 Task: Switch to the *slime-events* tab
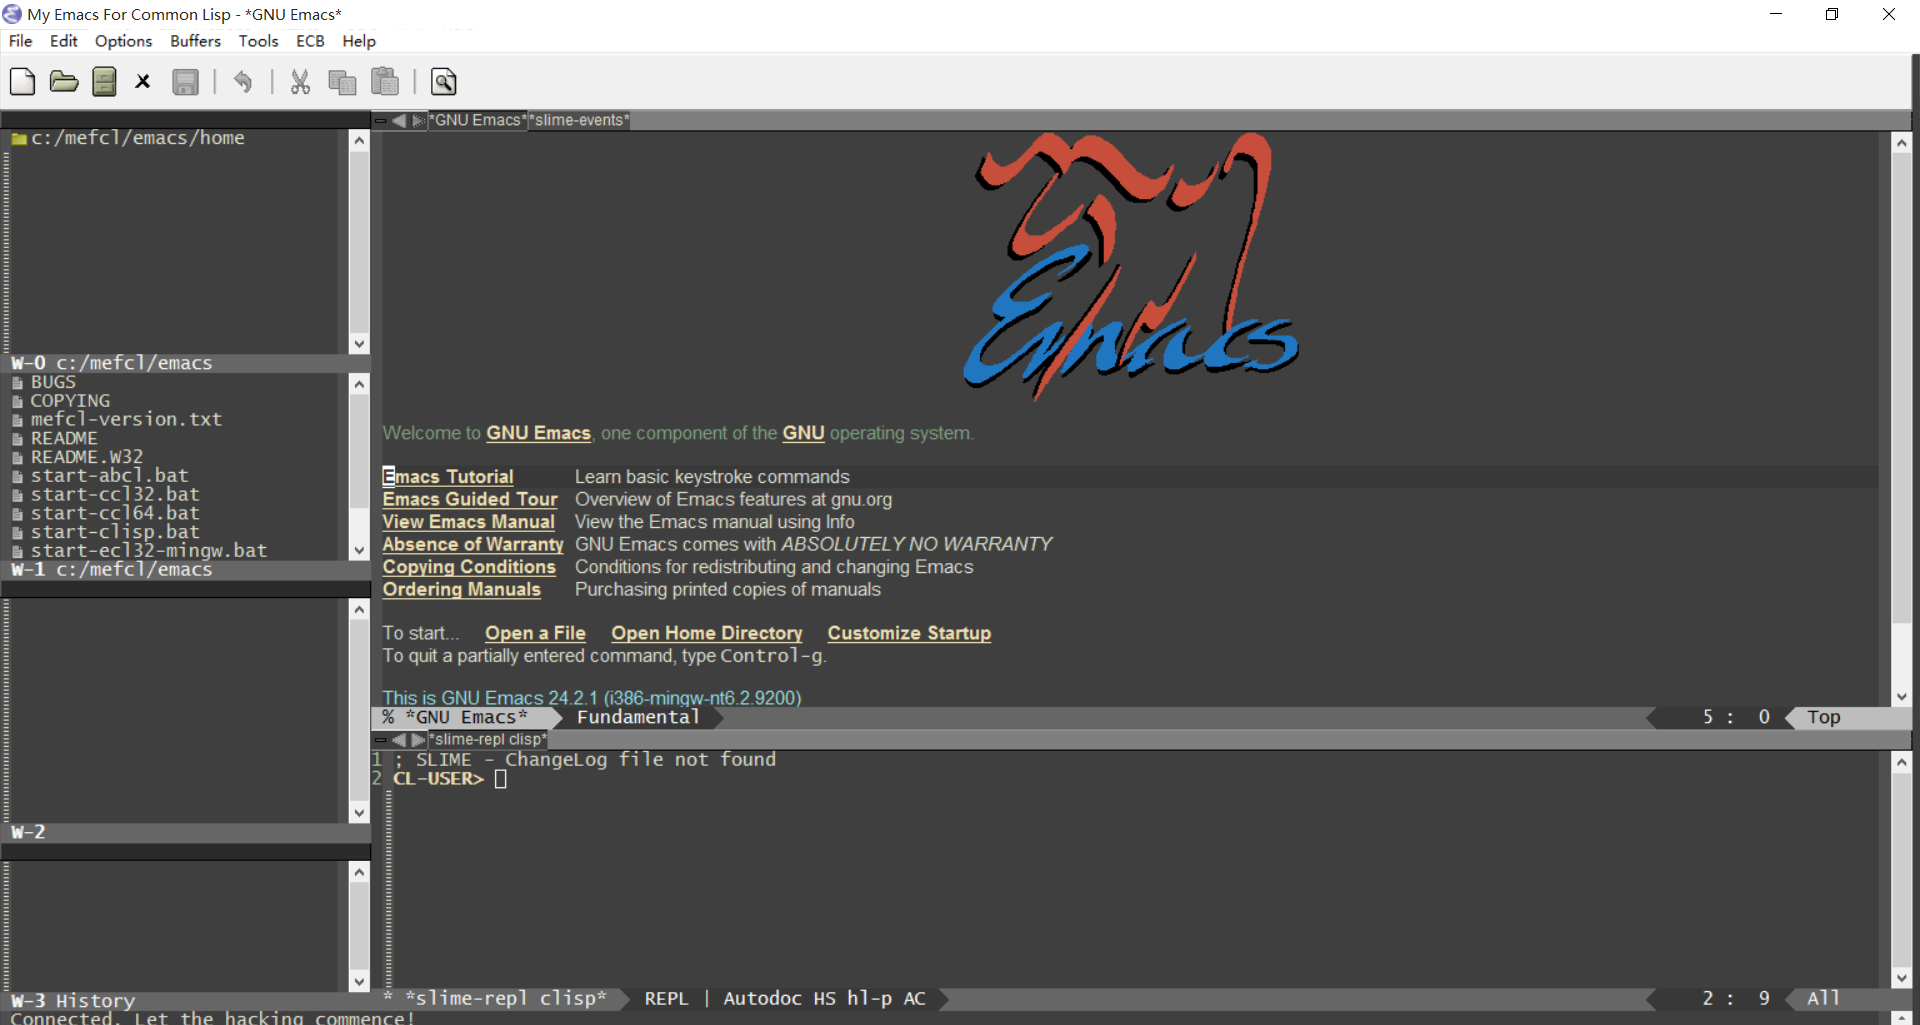point(579,120)
